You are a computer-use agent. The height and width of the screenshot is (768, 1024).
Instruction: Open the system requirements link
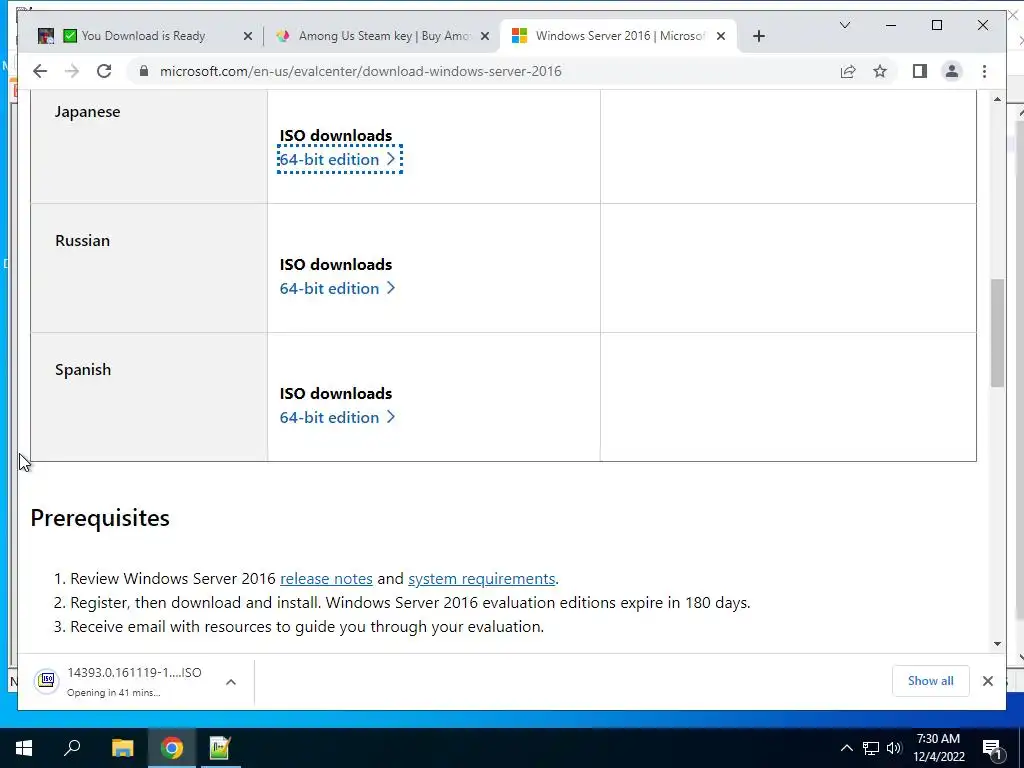481,579
